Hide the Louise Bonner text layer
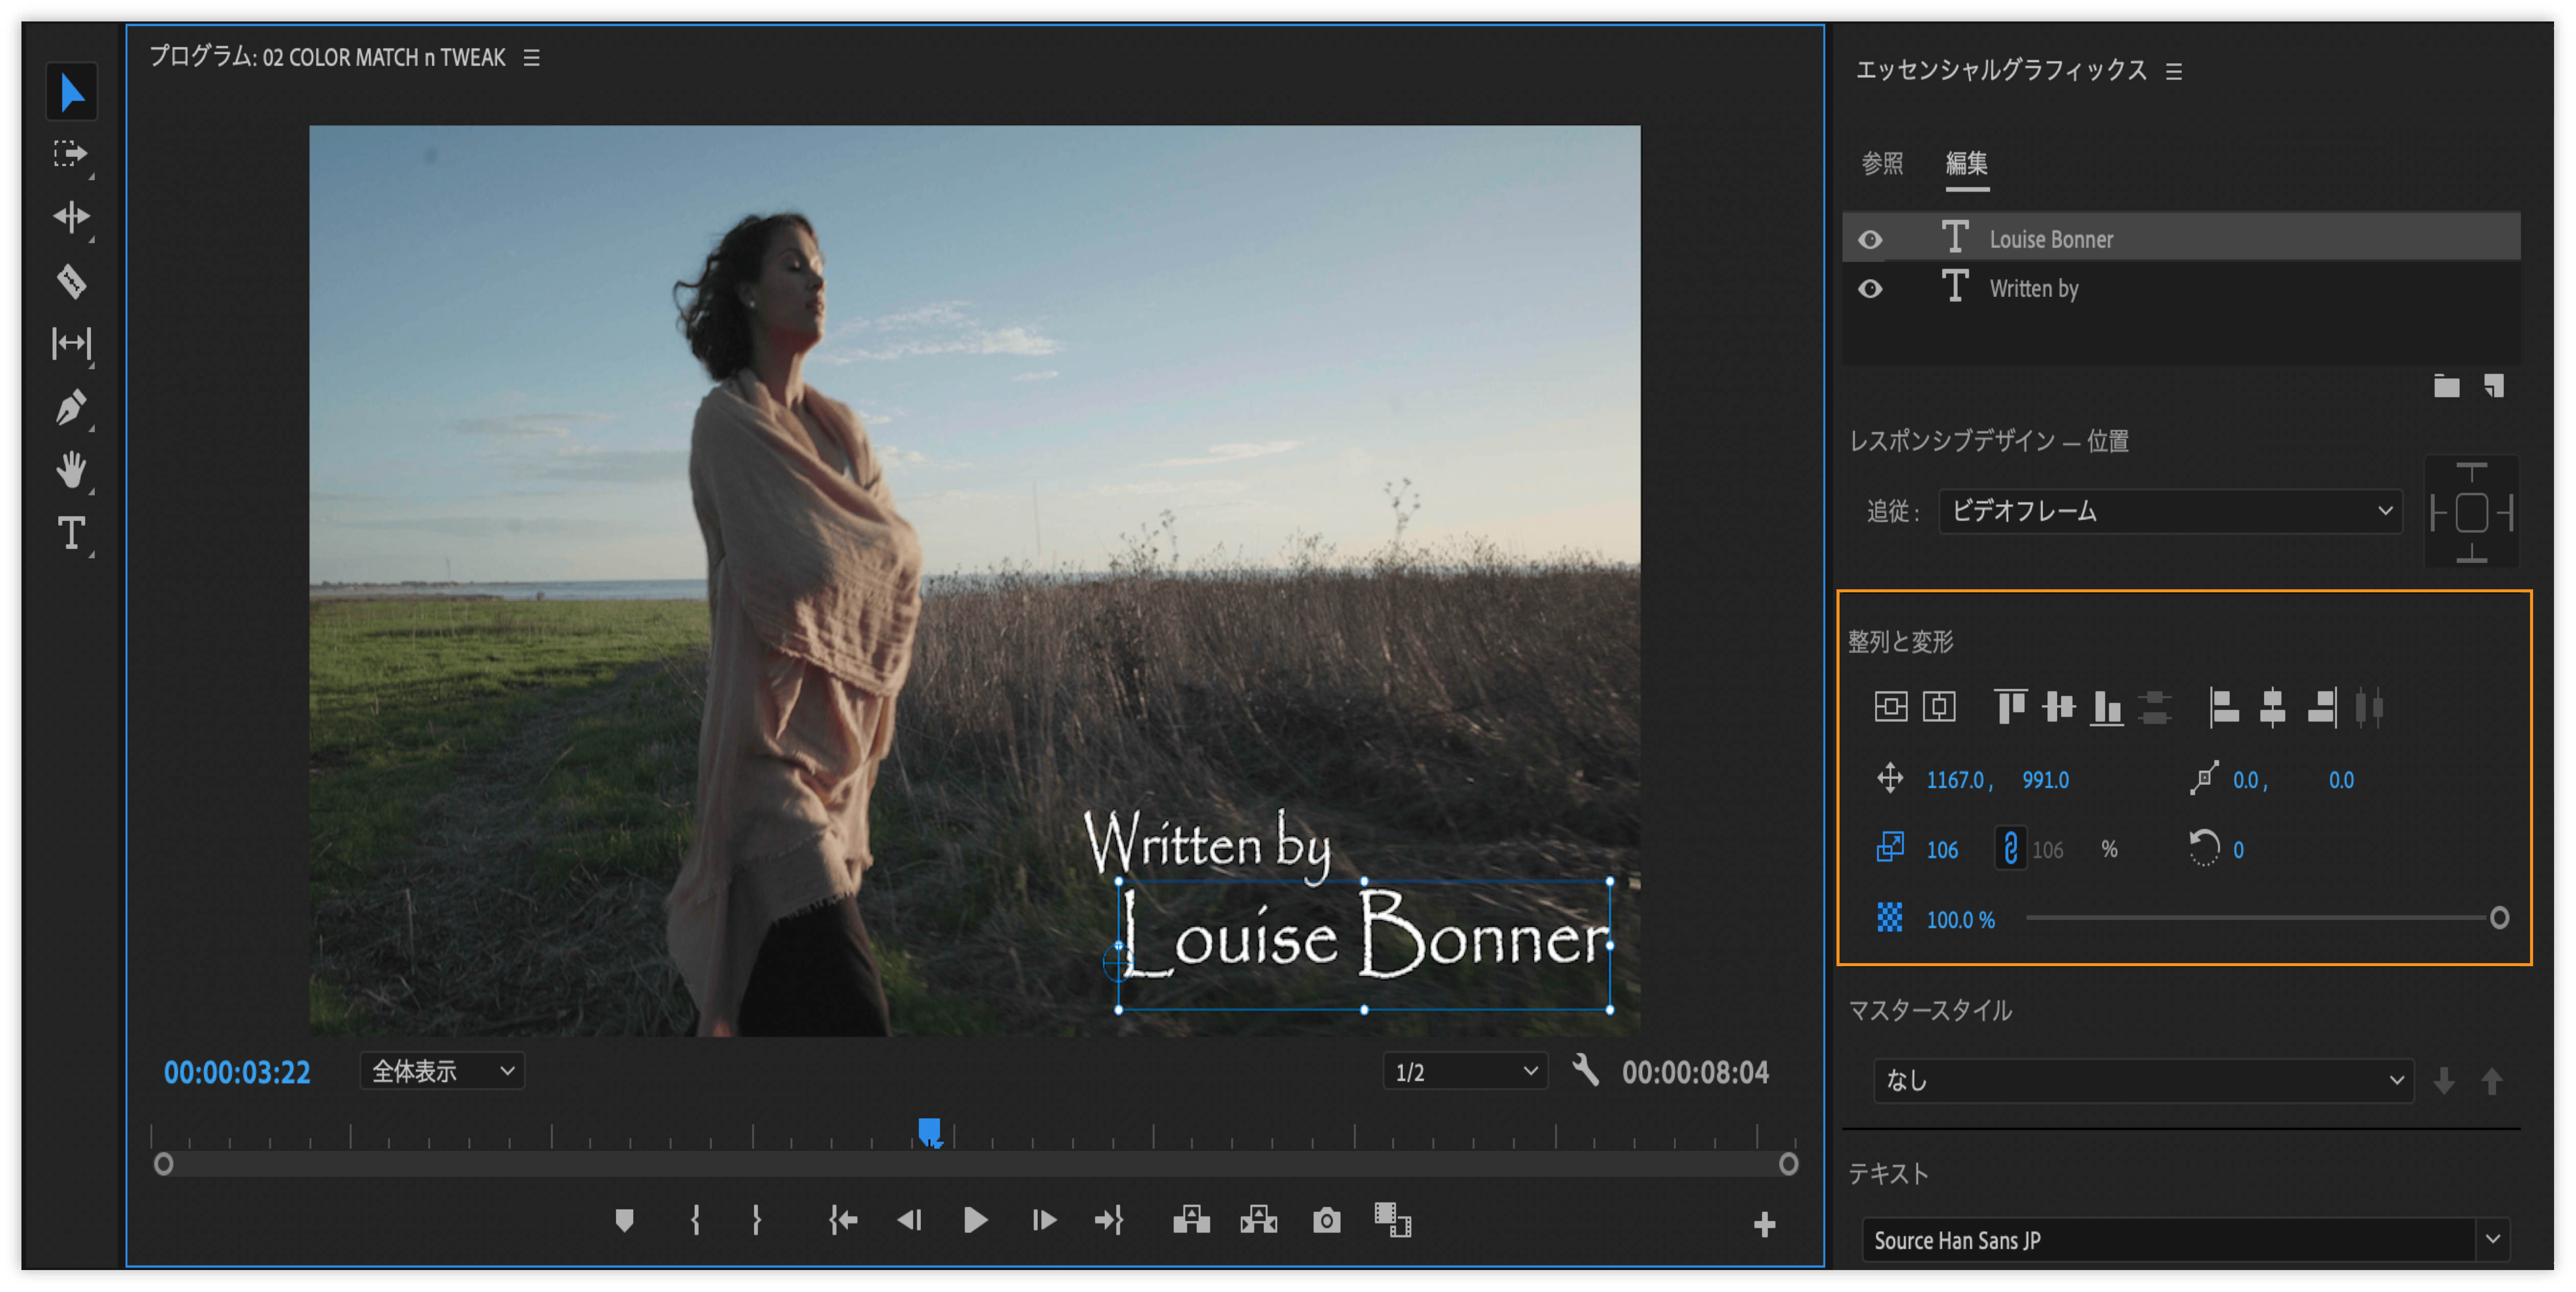Screen dimensions: 2576x1292 [1870, 240]
